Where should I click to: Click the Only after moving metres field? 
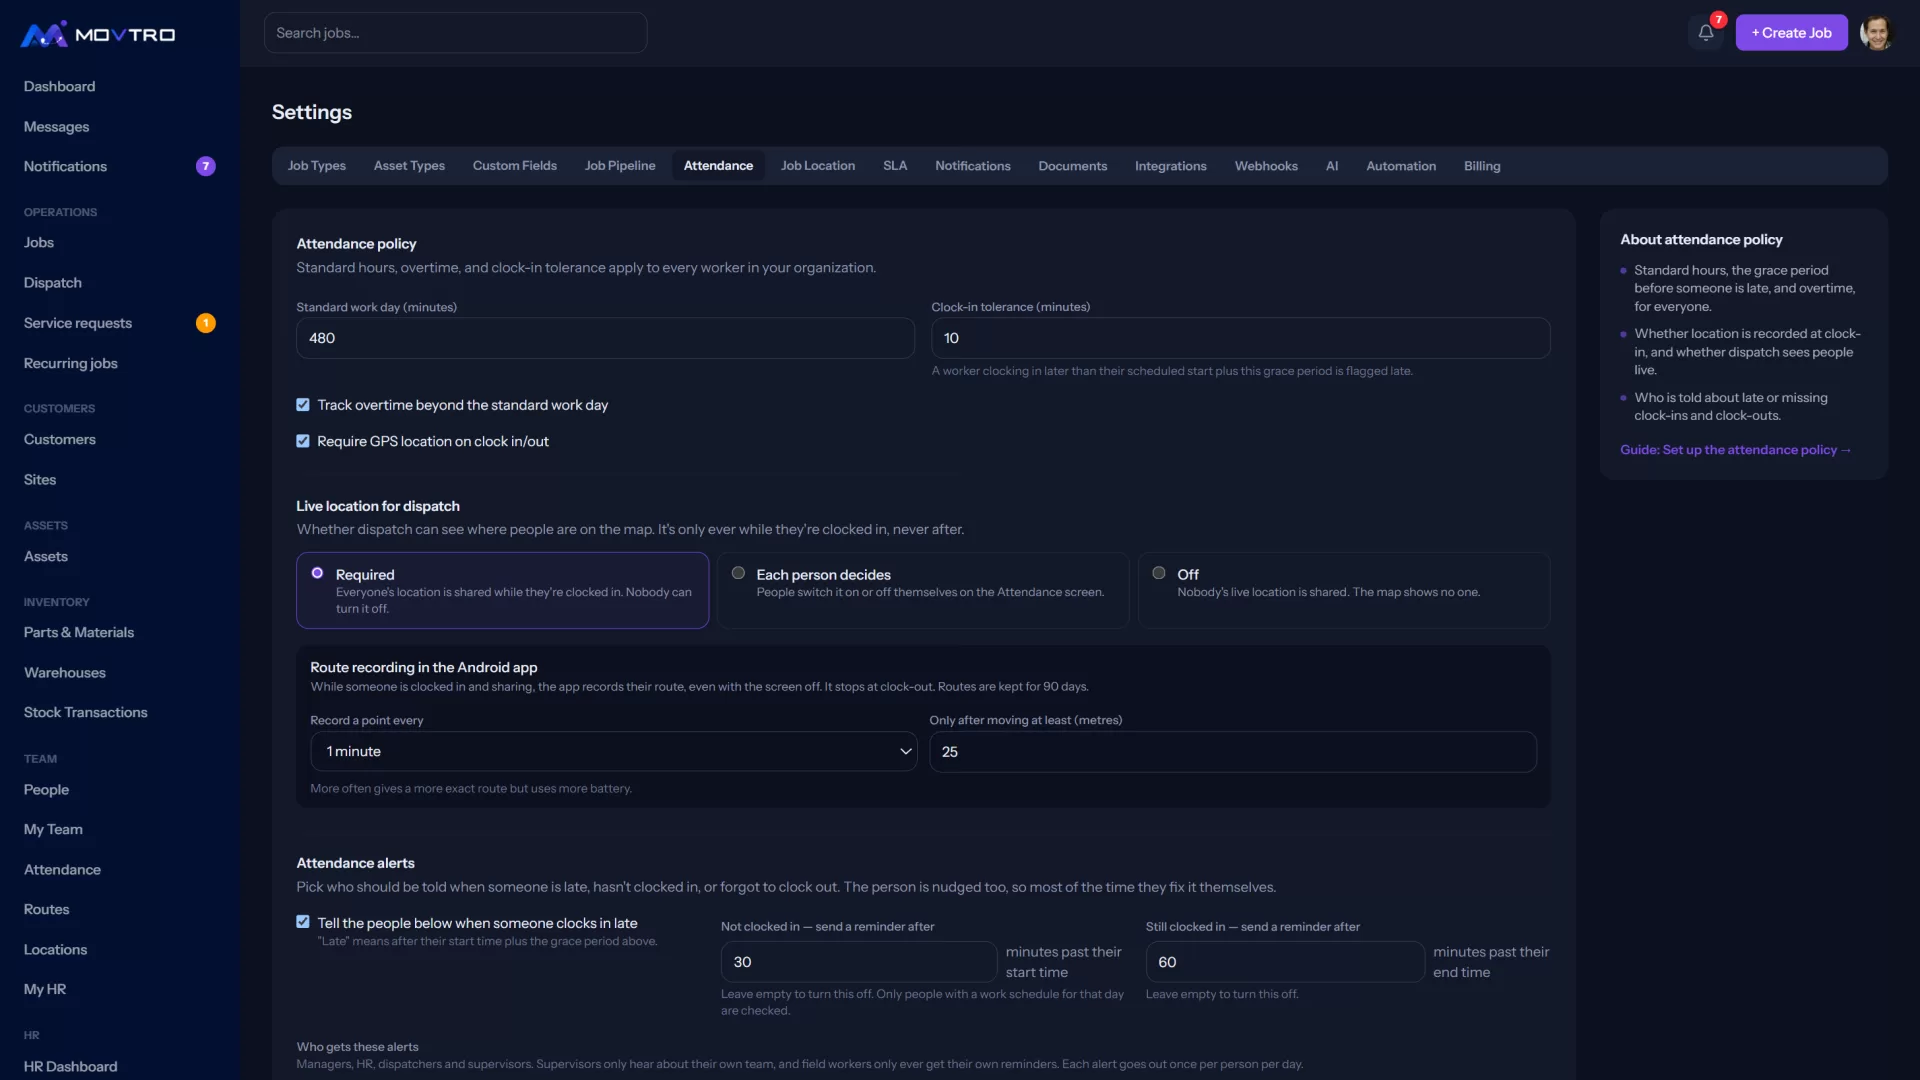click(x=1233, y=751)
